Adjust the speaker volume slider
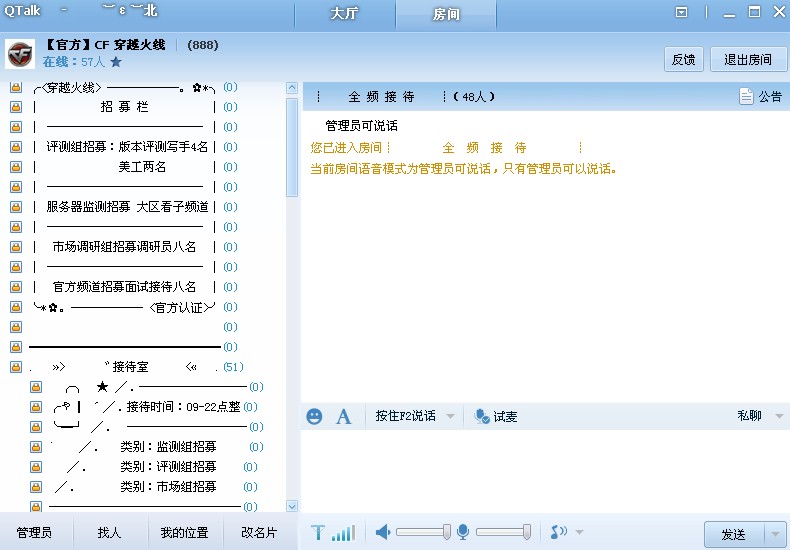This screenshot has width=790, height=550. (x=423, y=532)
